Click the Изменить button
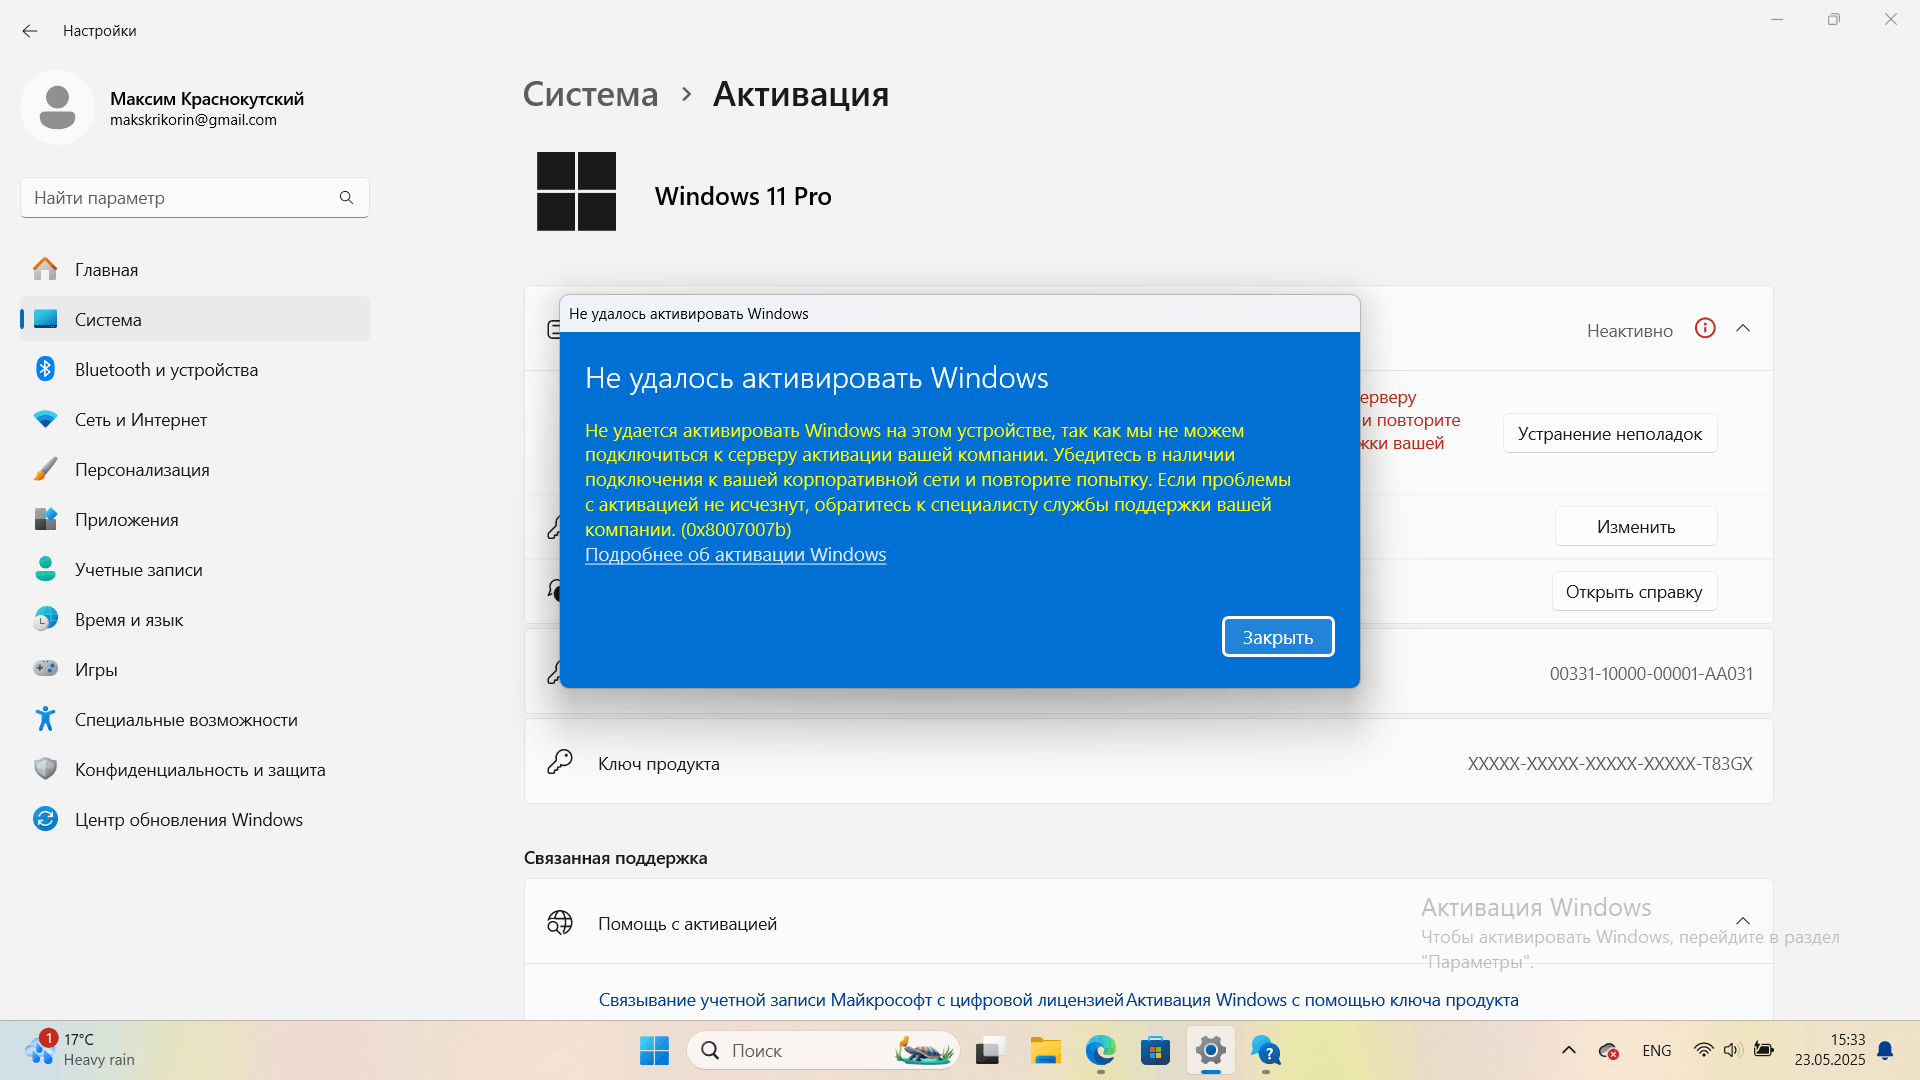This screenshot has width=1920, height=1080. 1636,526
